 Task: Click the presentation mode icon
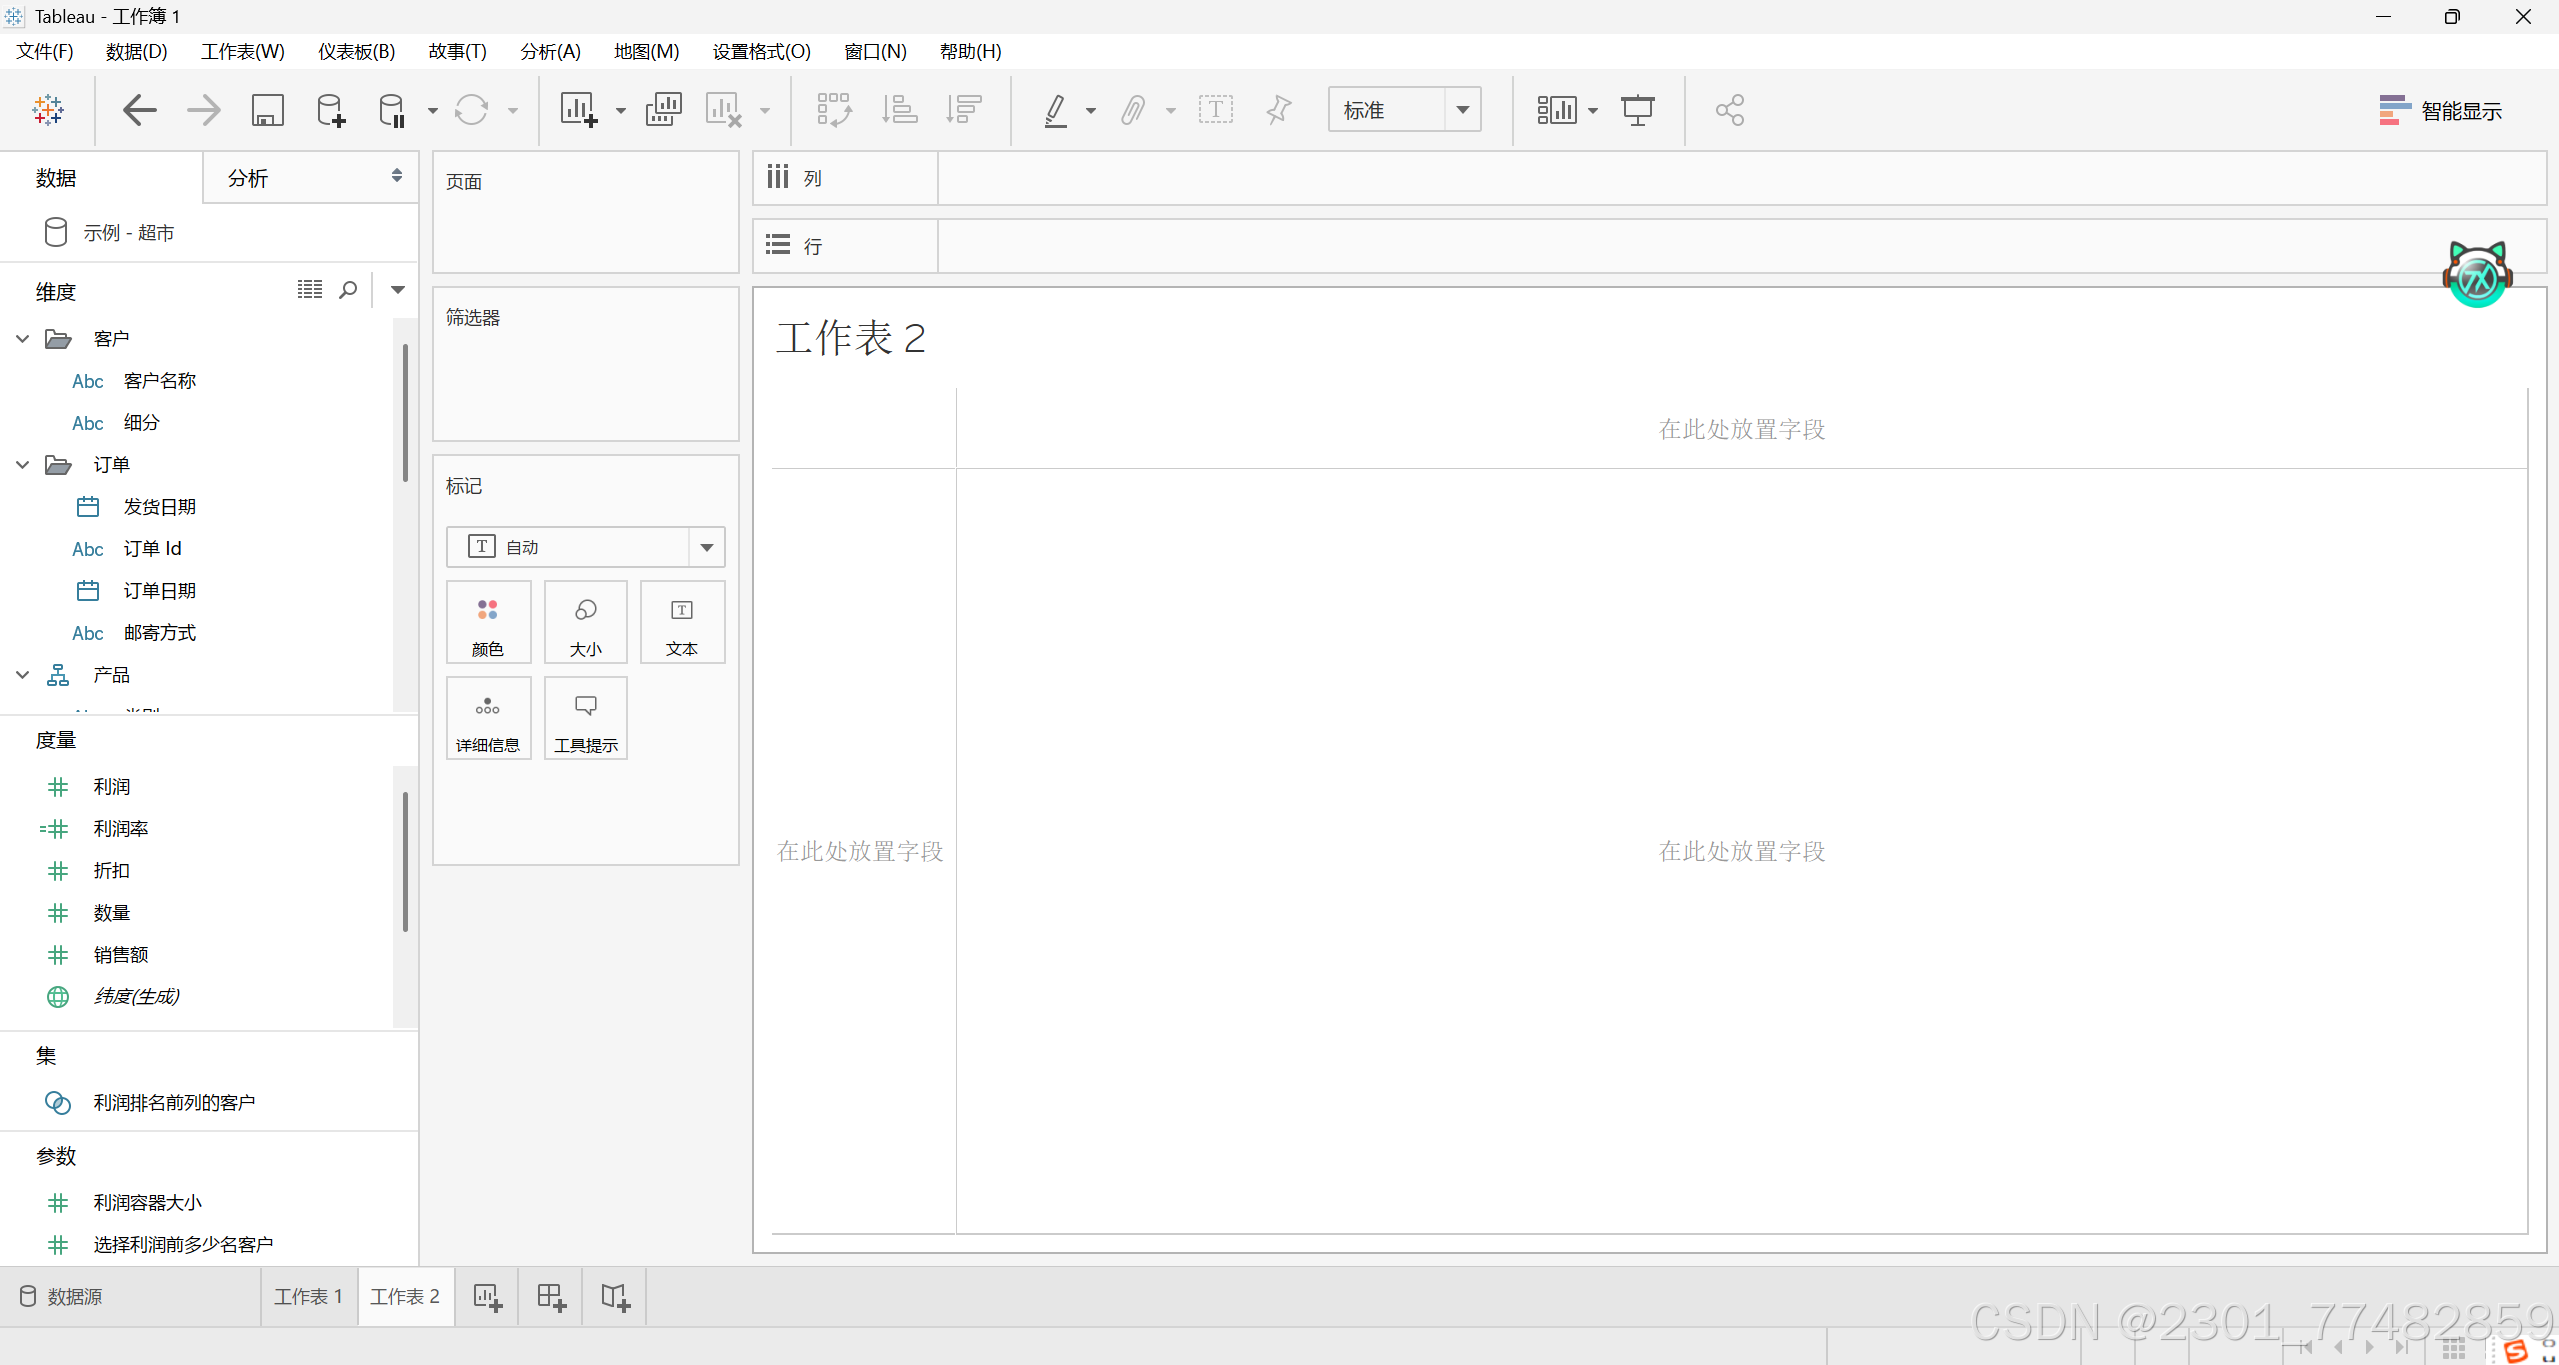pyautogui.click(x=1637, y=110)
